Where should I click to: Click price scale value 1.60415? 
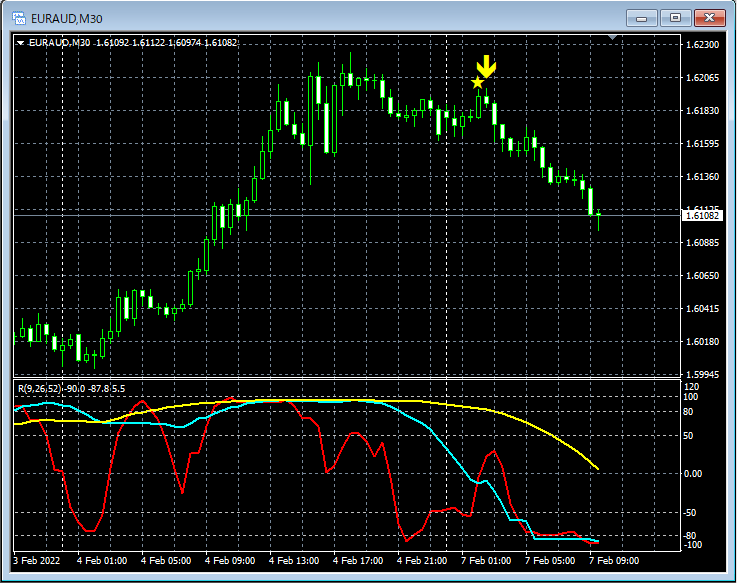coord(703,309)
